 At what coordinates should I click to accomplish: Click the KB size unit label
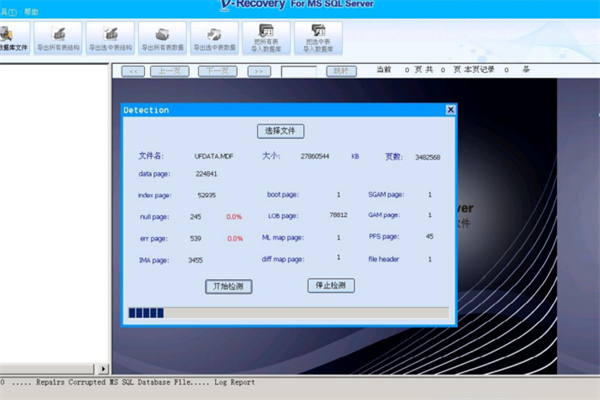click(355, 157)
